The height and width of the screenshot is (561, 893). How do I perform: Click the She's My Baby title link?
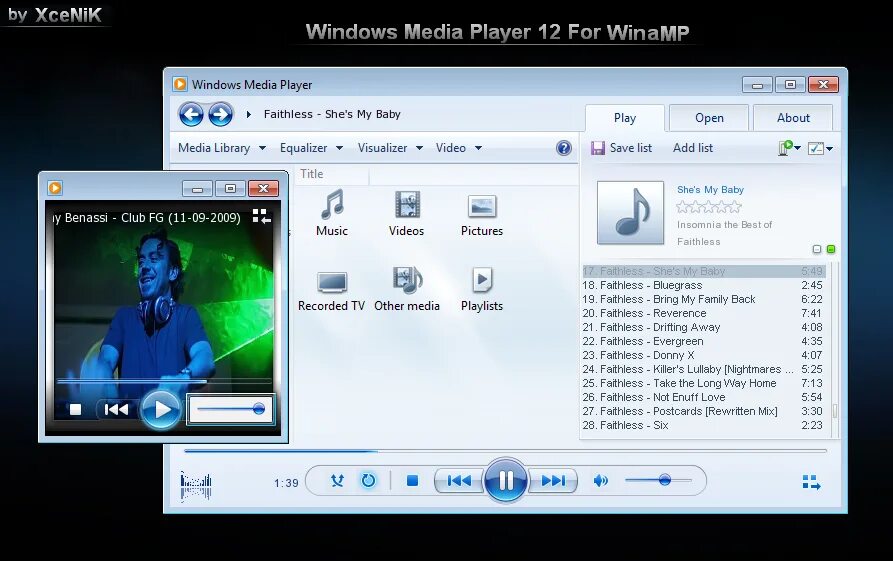pyautogui.click(x=710, y=190)
